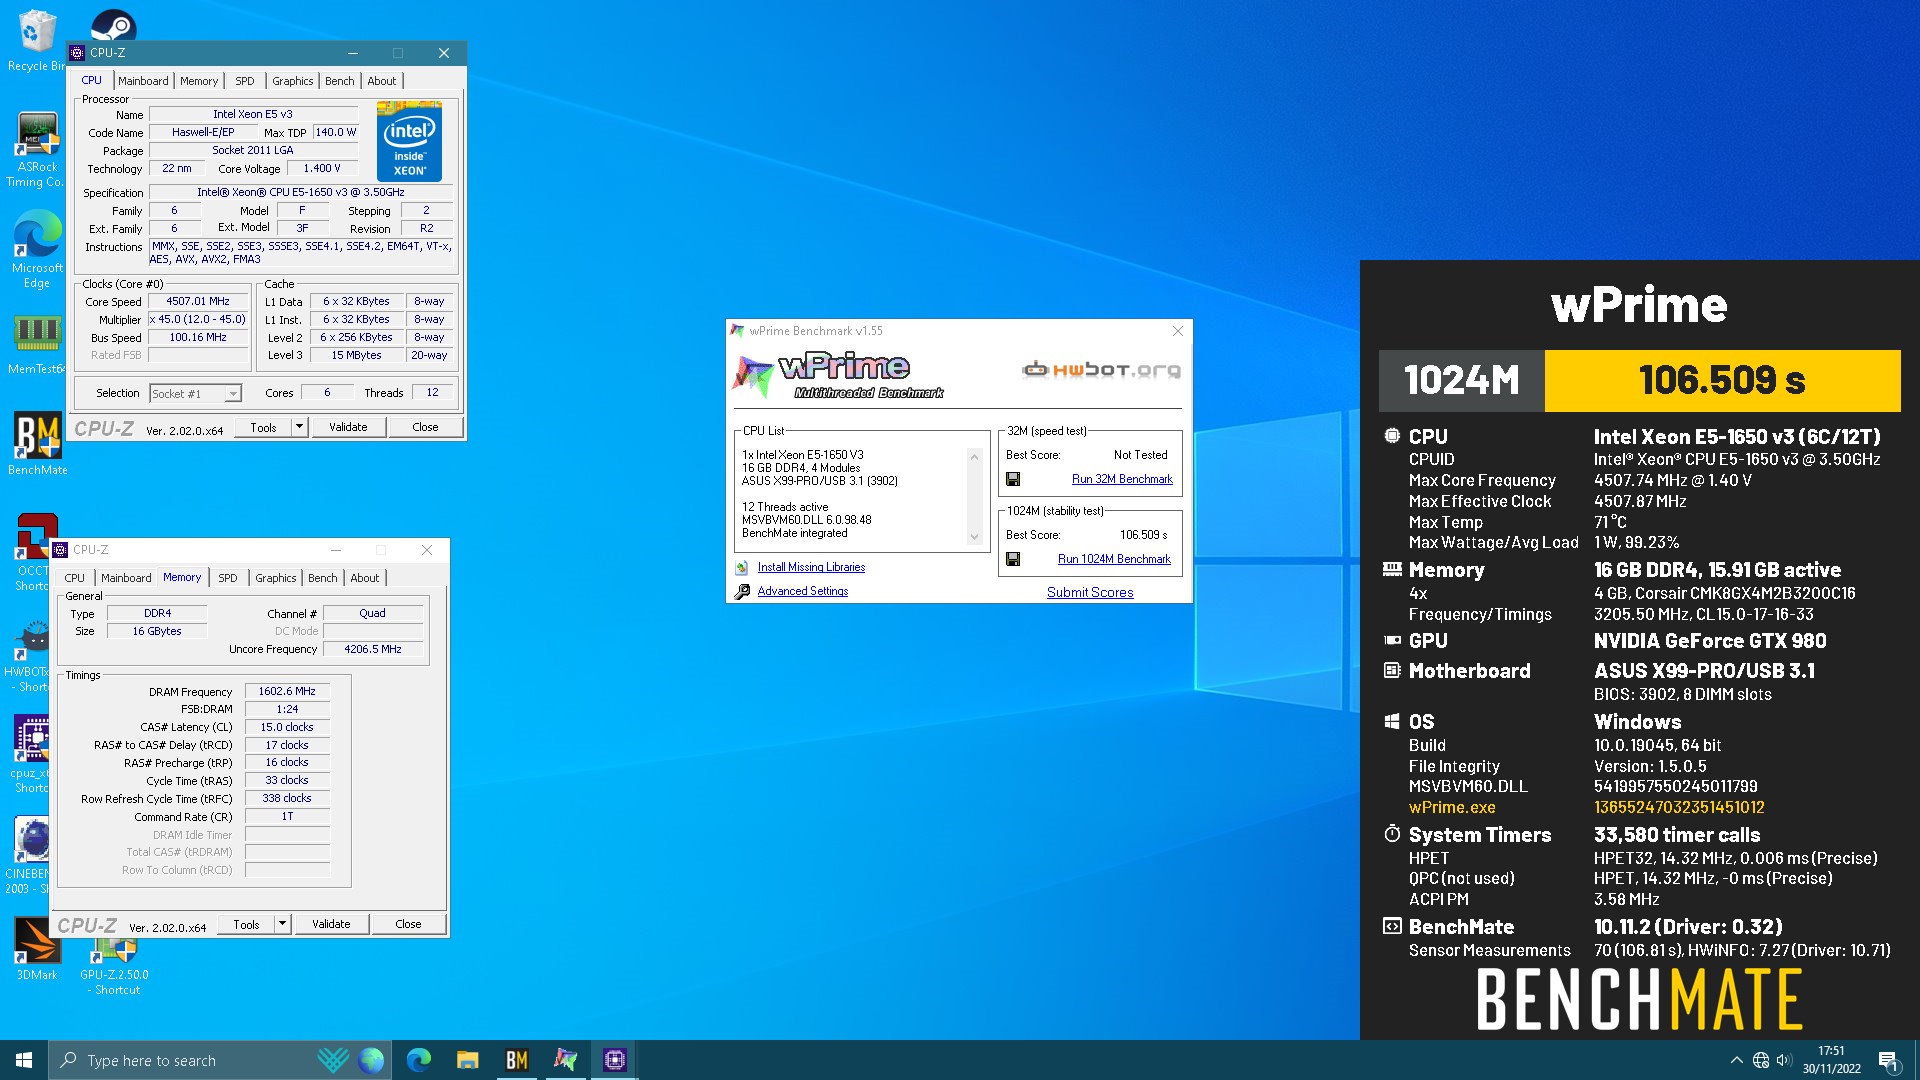Screen dimensions: 1920x1080
Task: Switch to CPU tab in lower CPU-Z window
Action: tap(75, 578)
